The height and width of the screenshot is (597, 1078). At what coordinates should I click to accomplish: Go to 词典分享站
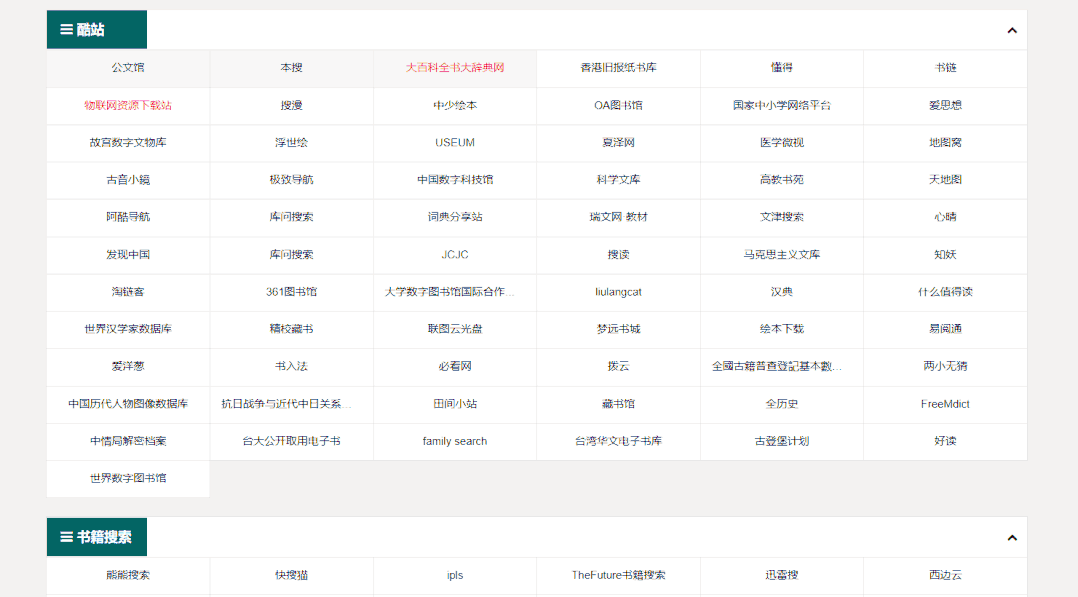coord(455,217)
